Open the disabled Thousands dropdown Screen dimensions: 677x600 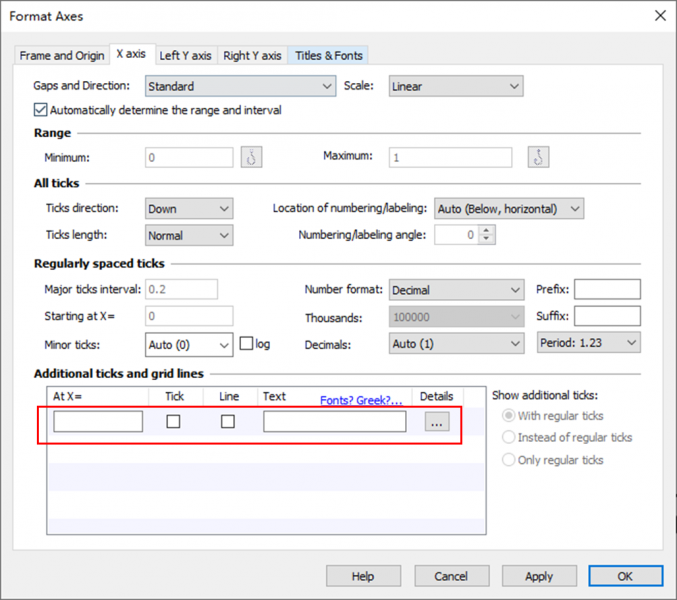pyautogui.click(x=456, y=317)
